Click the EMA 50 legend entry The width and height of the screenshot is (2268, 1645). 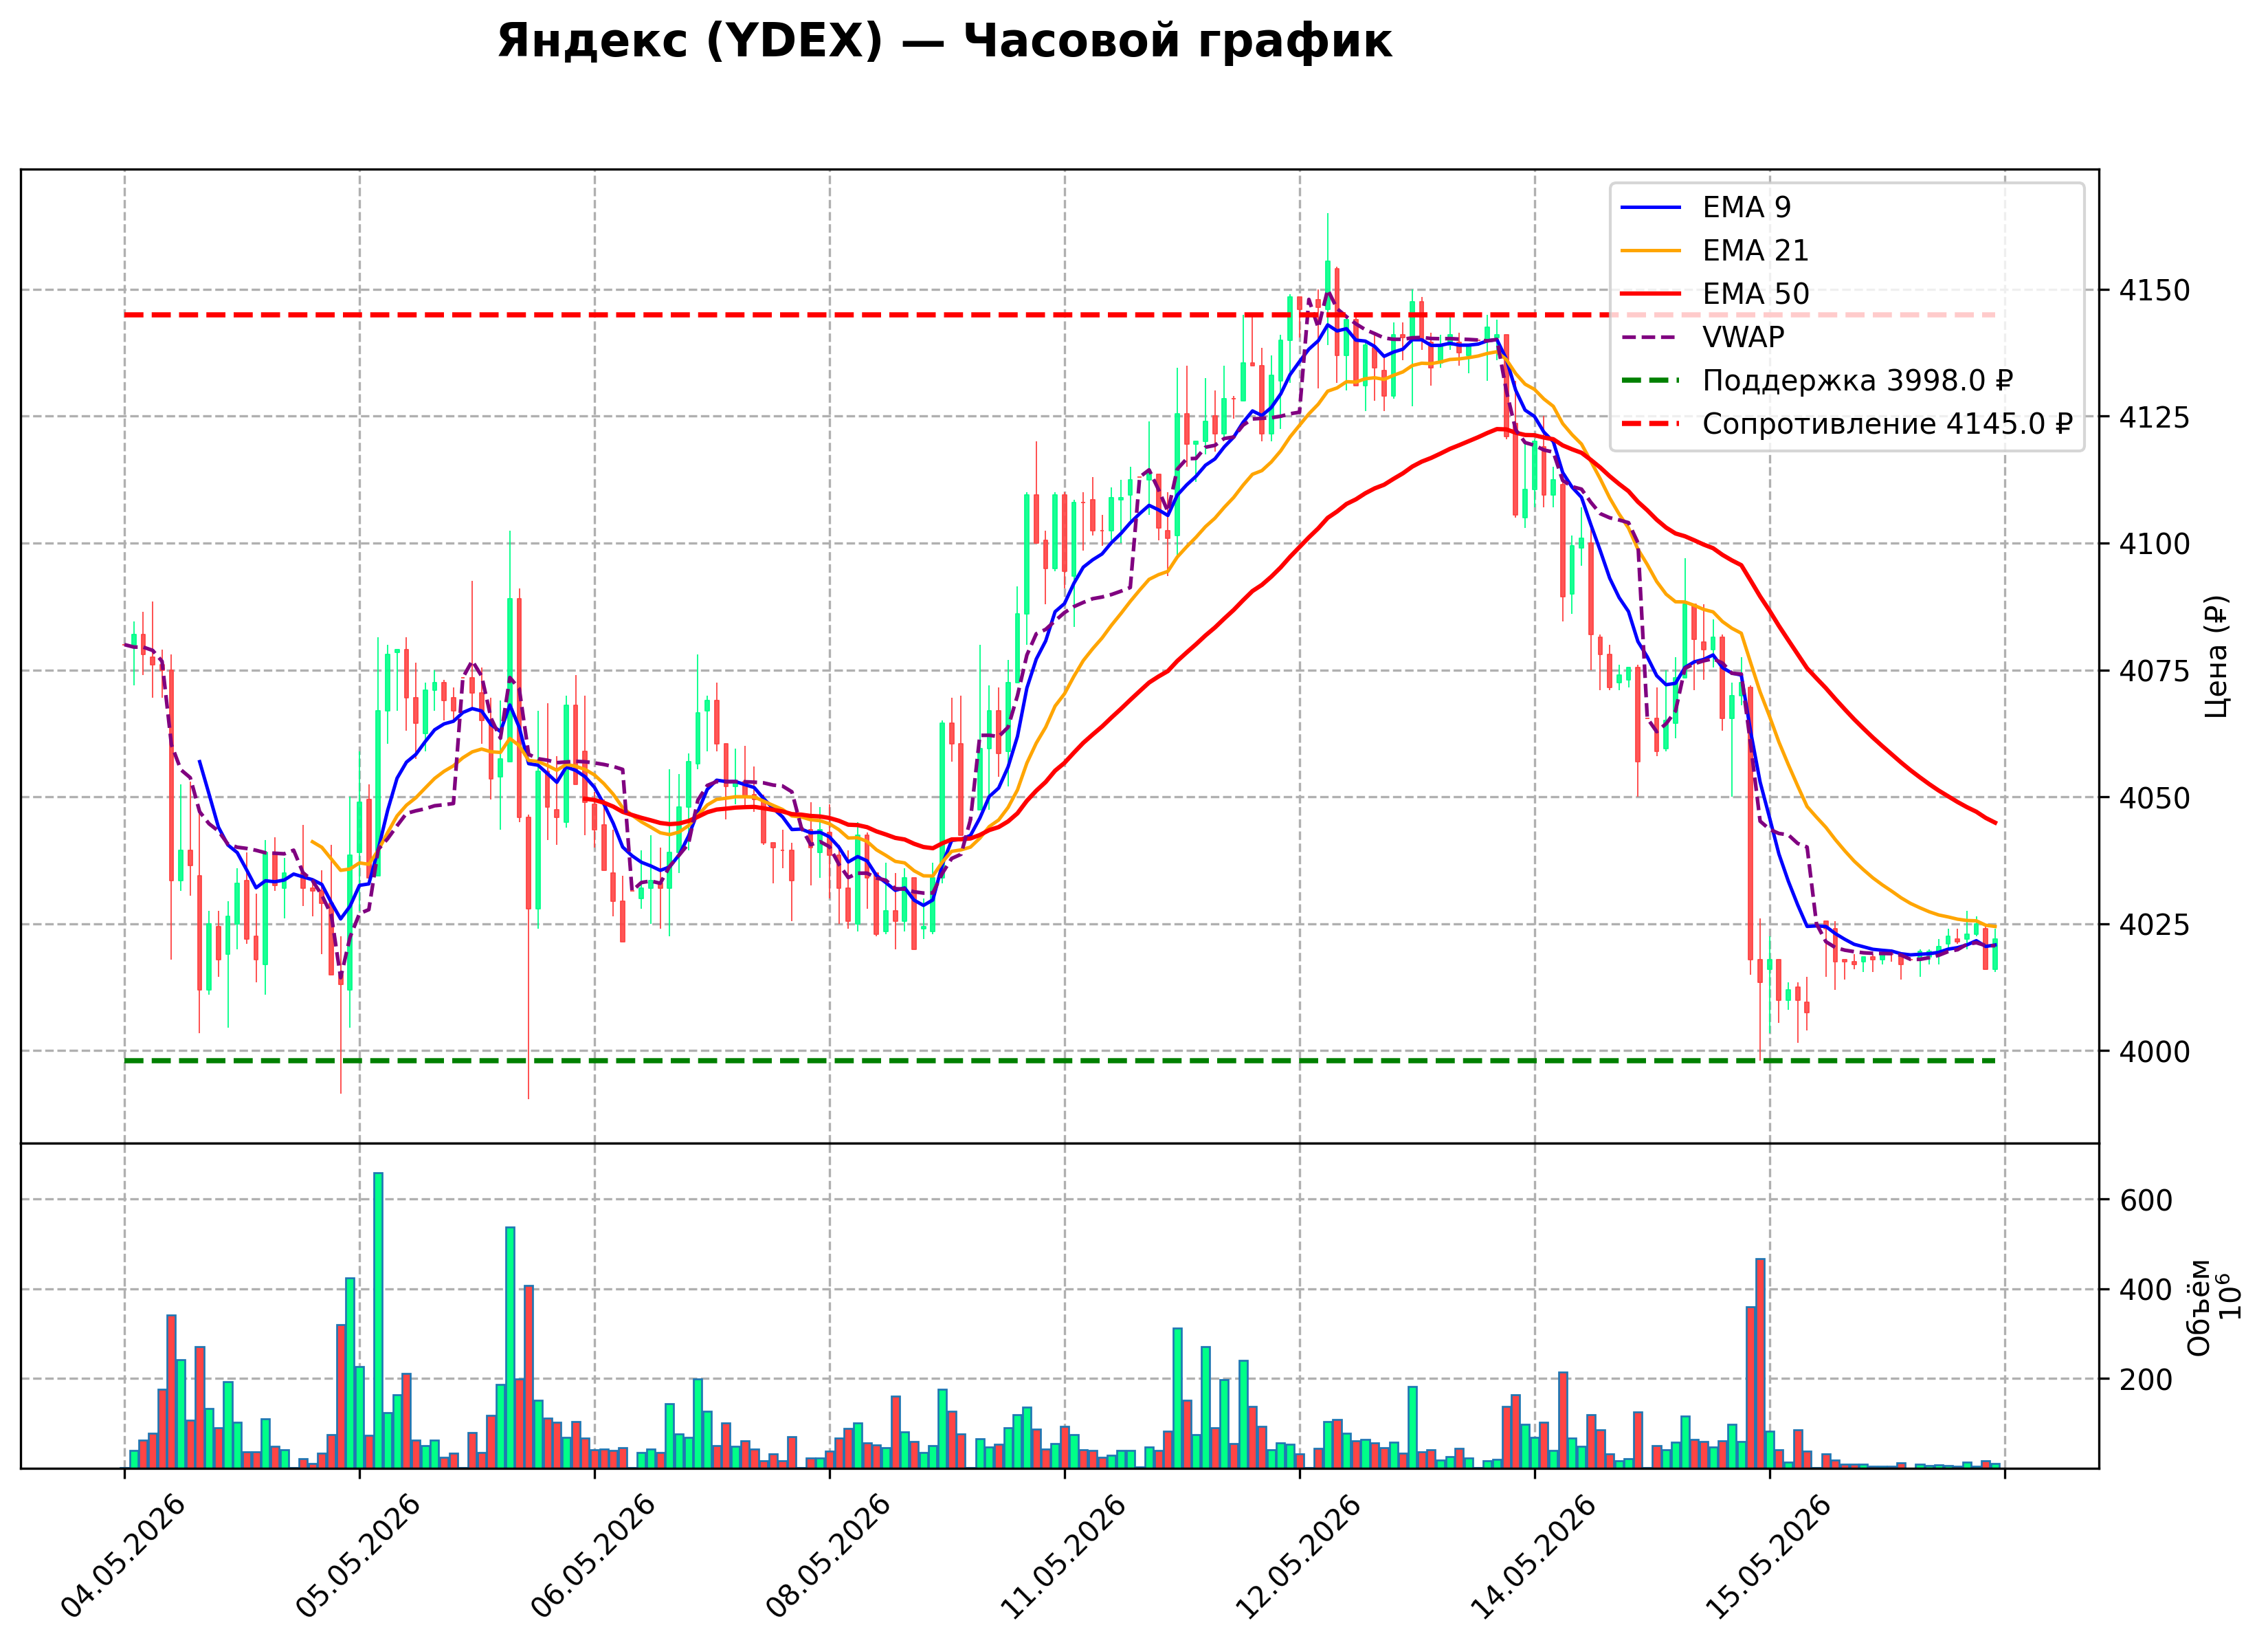point(1715,294)
